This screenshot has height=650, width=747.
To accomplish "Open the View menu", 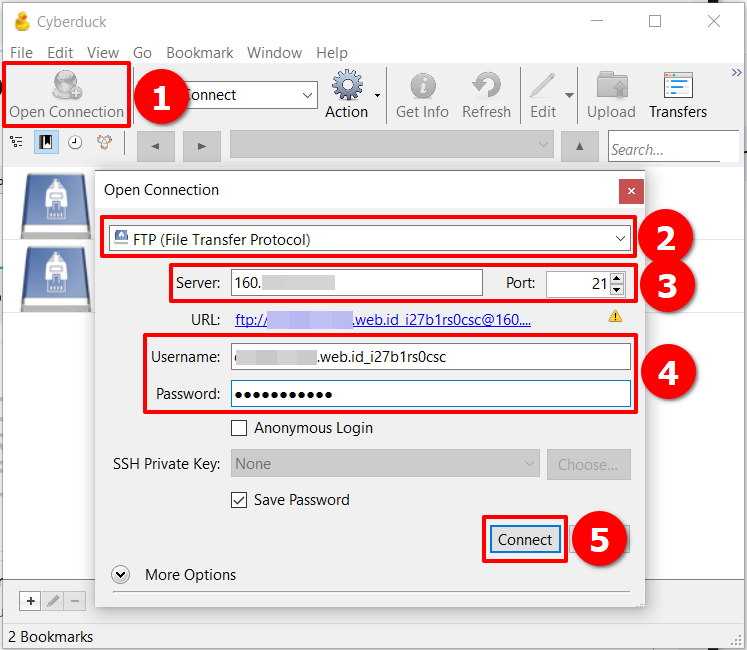I will (x=103, y=52).
